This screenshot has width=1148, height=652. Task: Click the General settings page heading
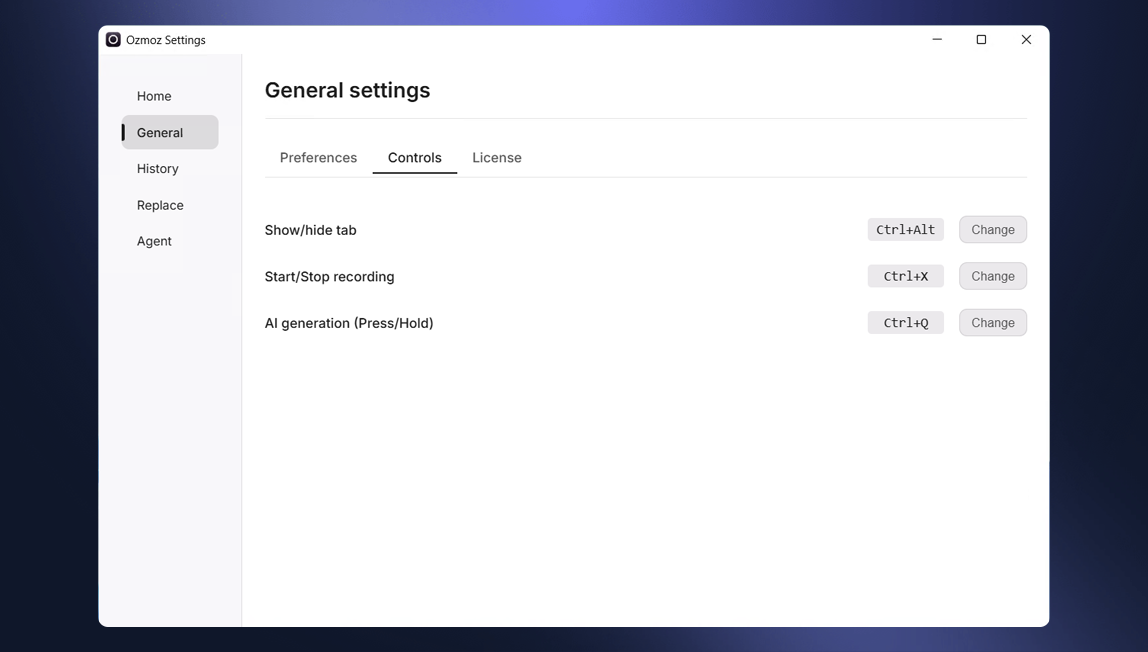coord(347,90)
